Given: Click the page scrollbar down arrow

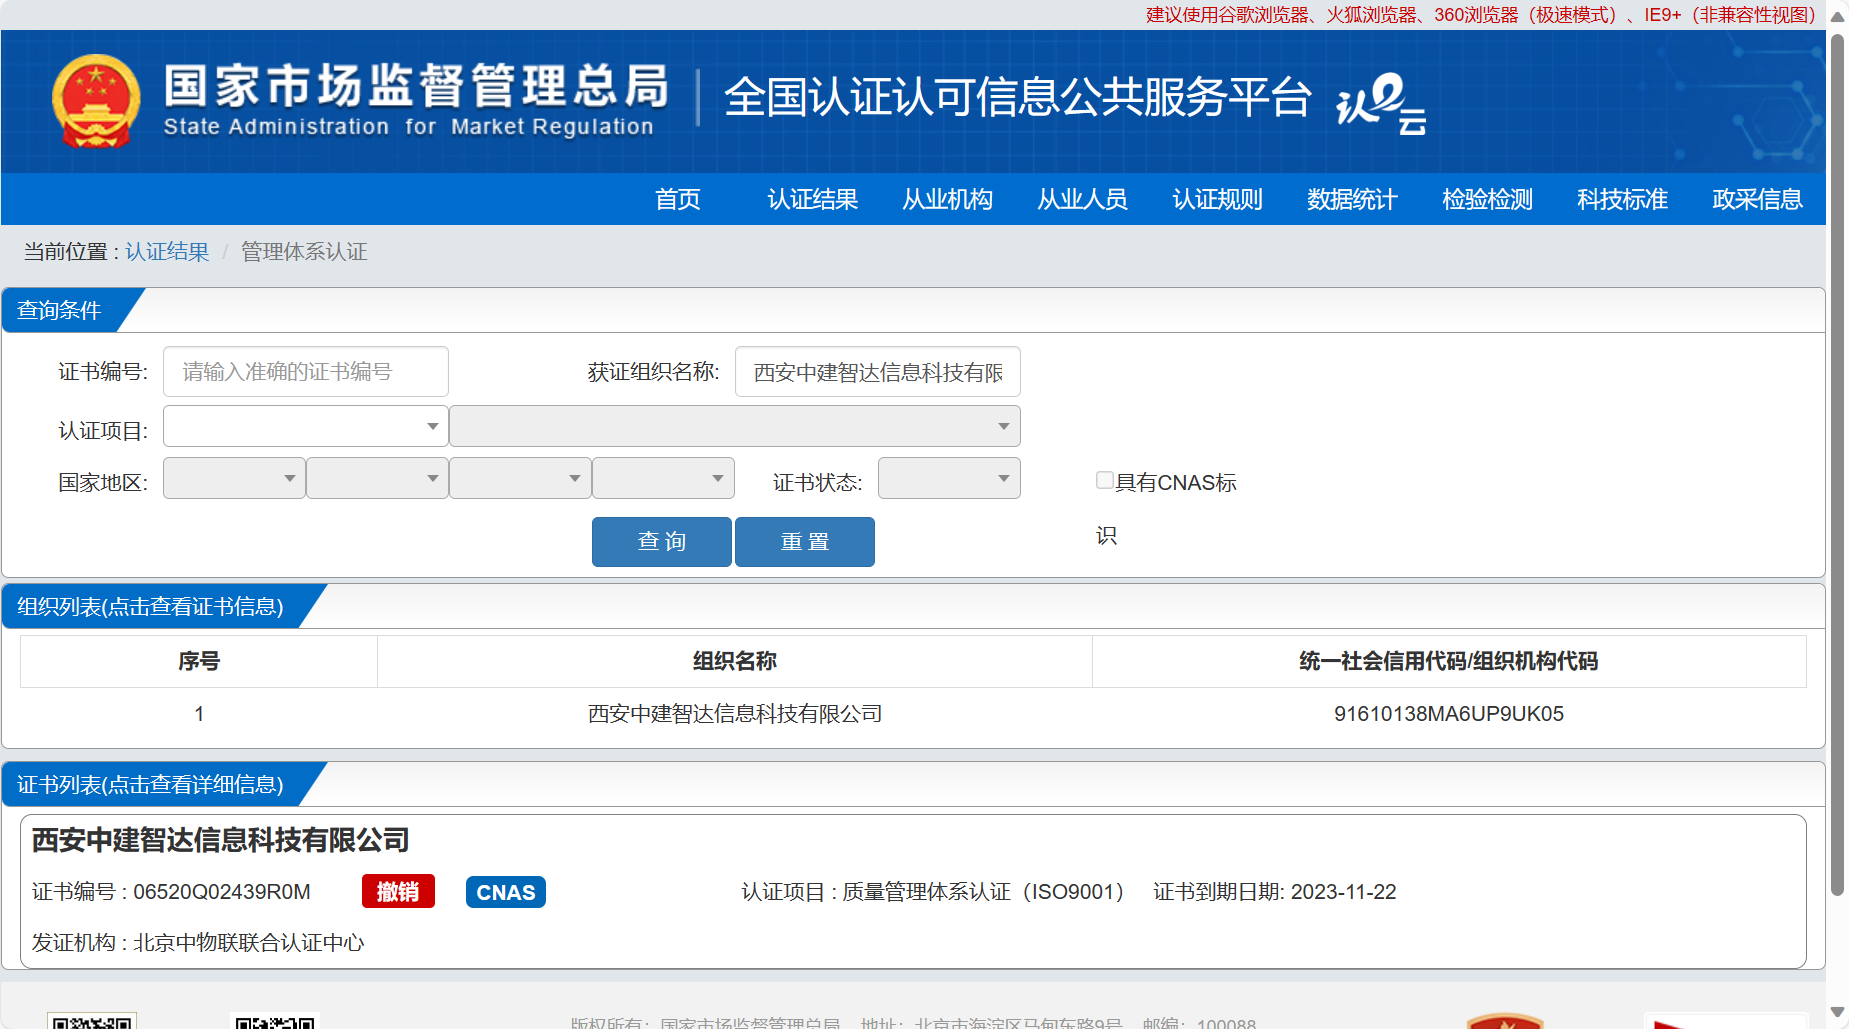Looking at the screenshot, I should 1837,1012.
